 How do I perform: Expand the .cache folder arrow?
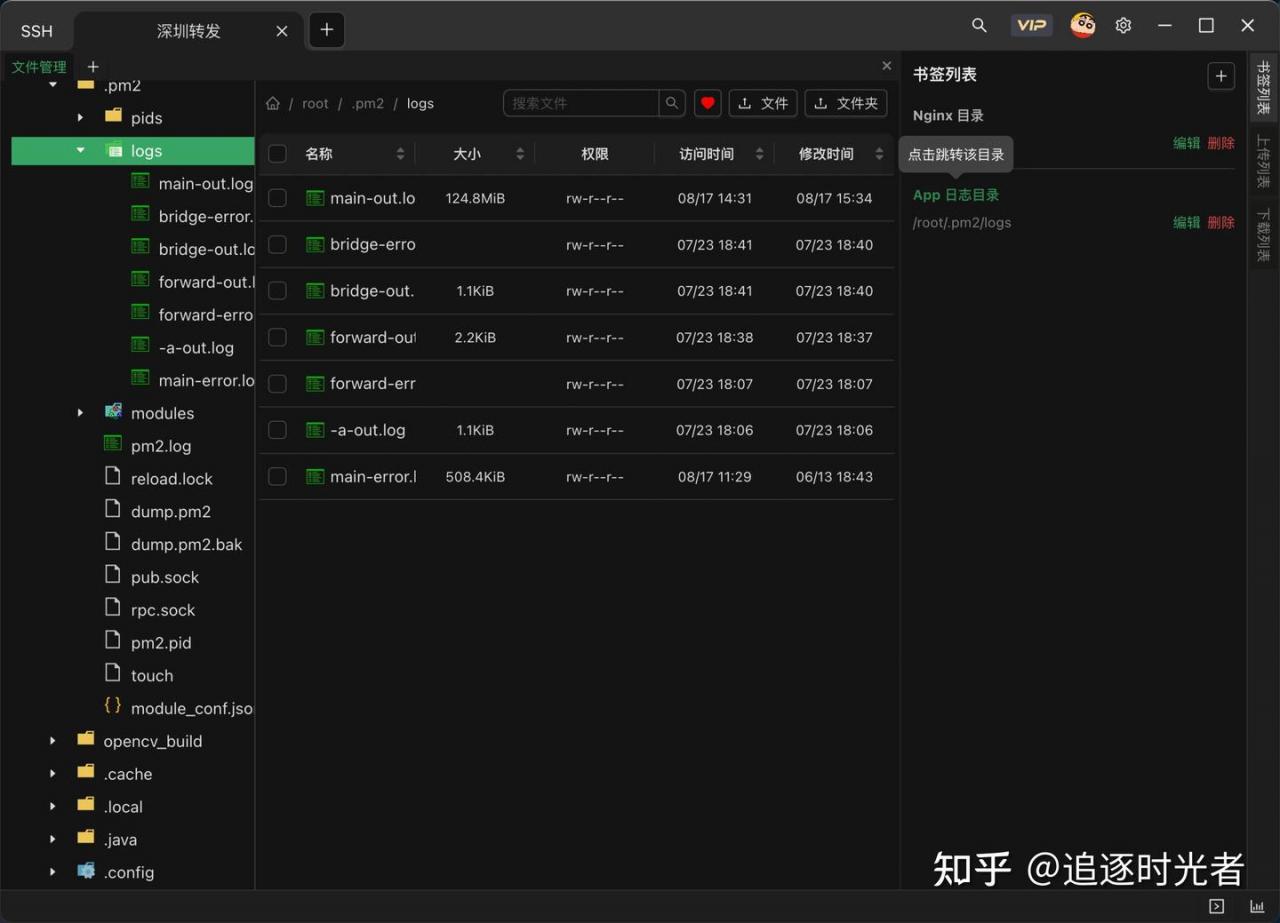tap(53, 774)
